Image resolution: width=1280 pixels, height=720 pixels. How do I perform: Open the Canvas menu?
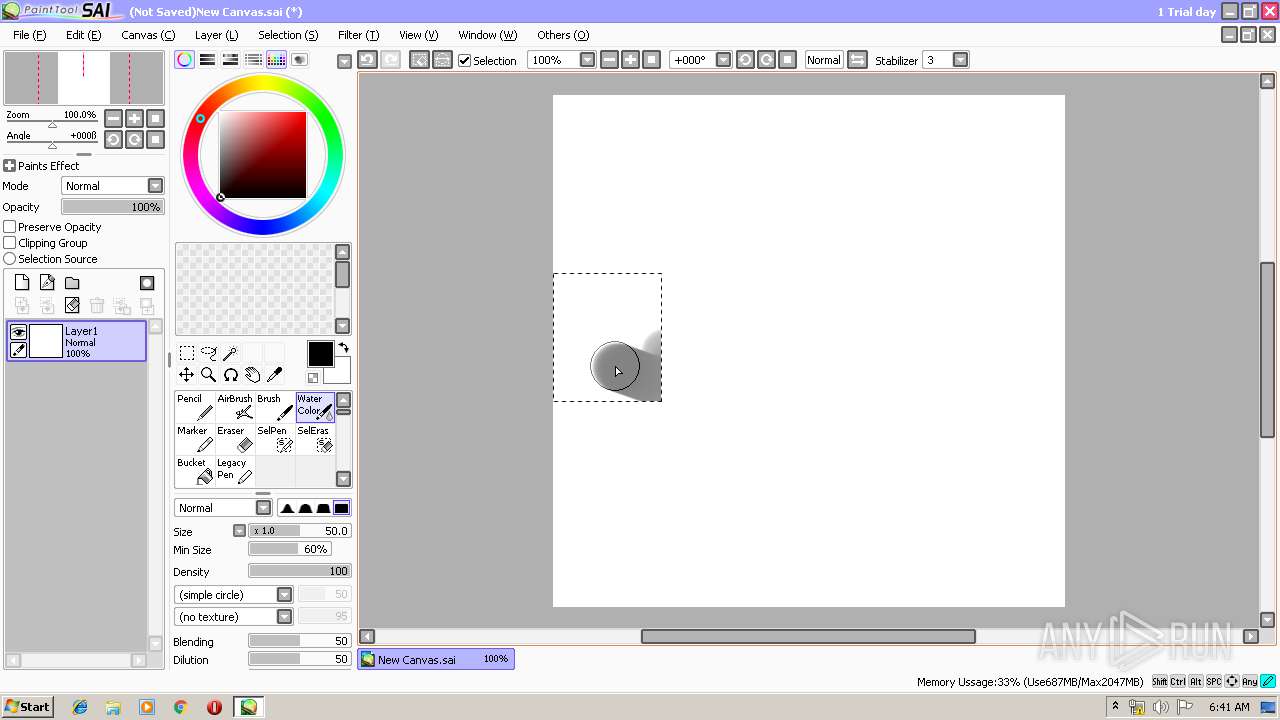[x=147, y=35]
